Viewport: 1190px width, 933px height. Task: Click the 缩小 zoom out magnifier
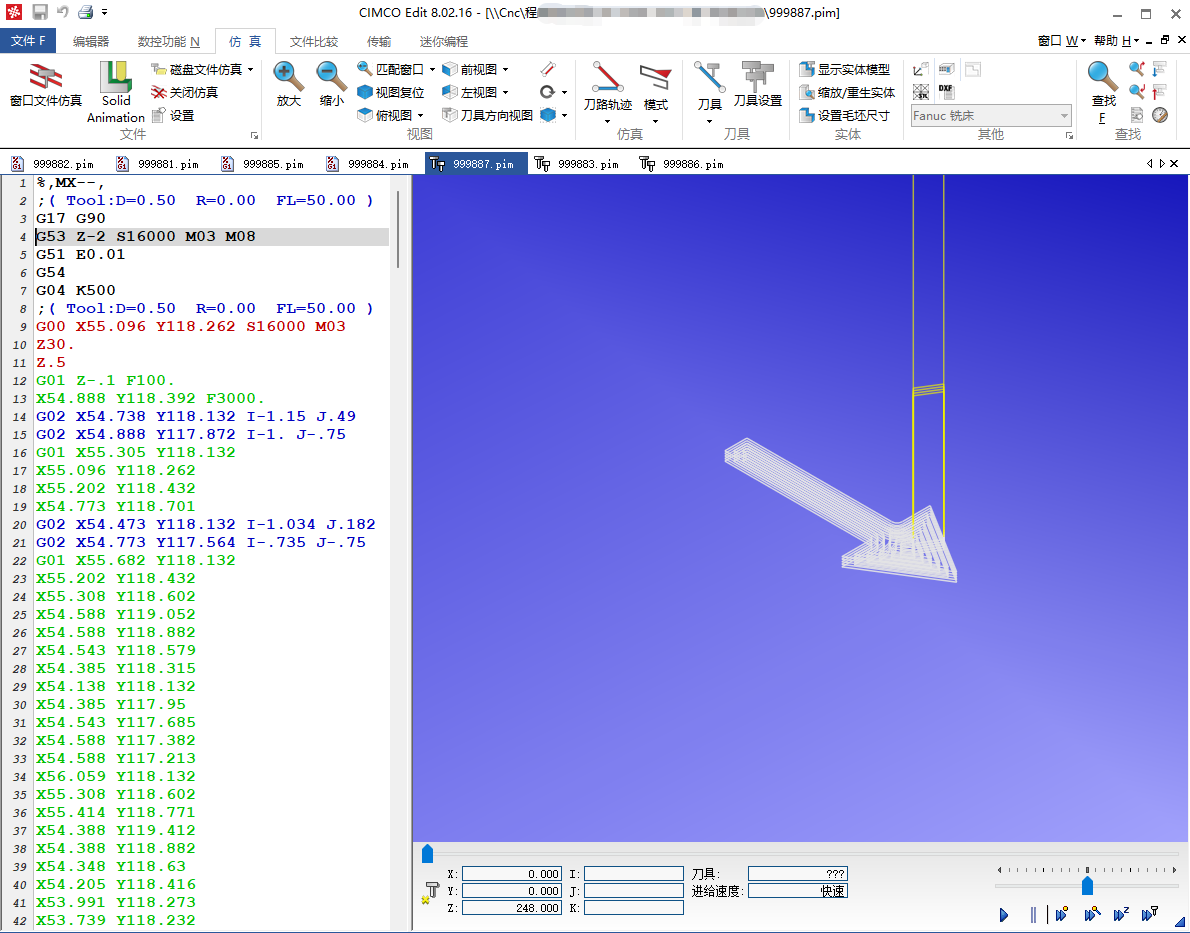(332, 76)
